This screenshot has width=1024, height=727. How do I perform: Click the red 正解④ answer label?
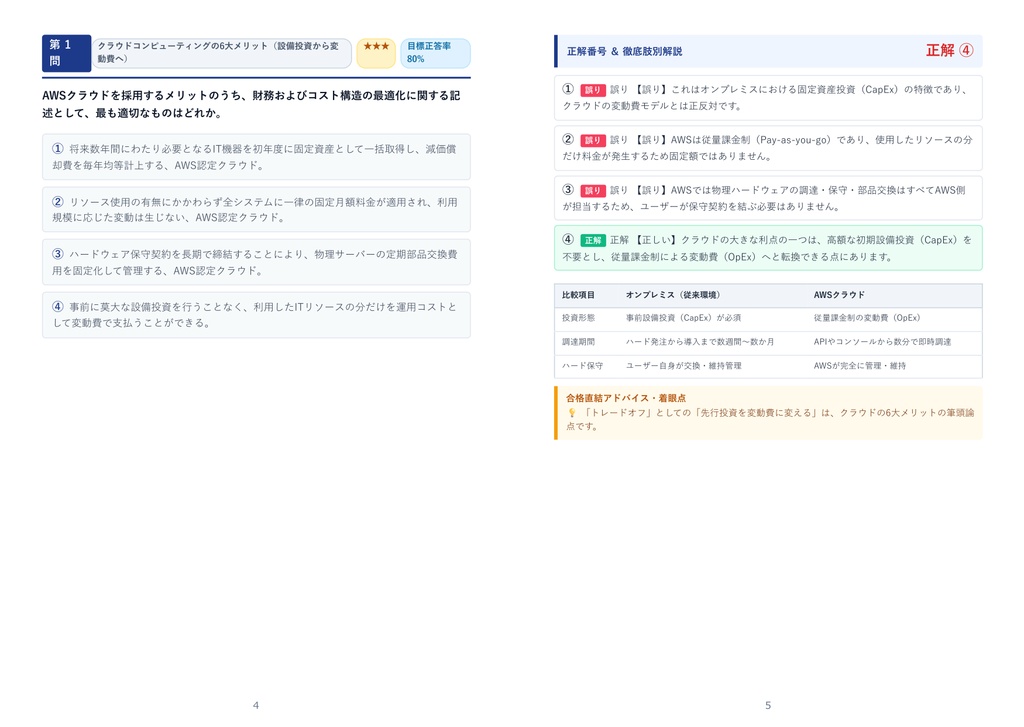949,51
